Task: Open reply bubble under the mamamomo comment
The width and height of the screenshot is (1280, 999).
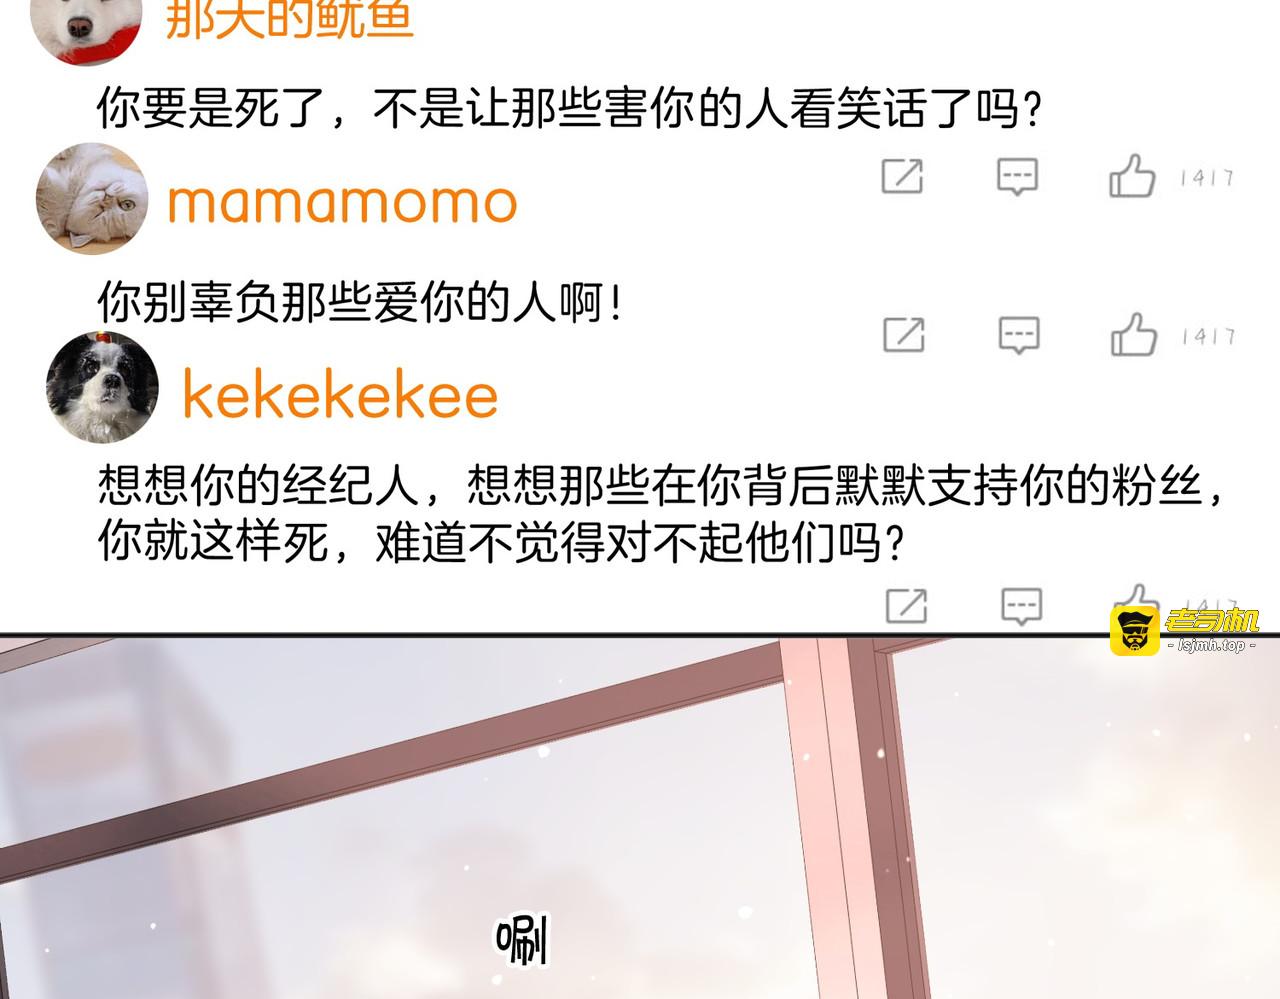Action: [x=1020, y=335]
